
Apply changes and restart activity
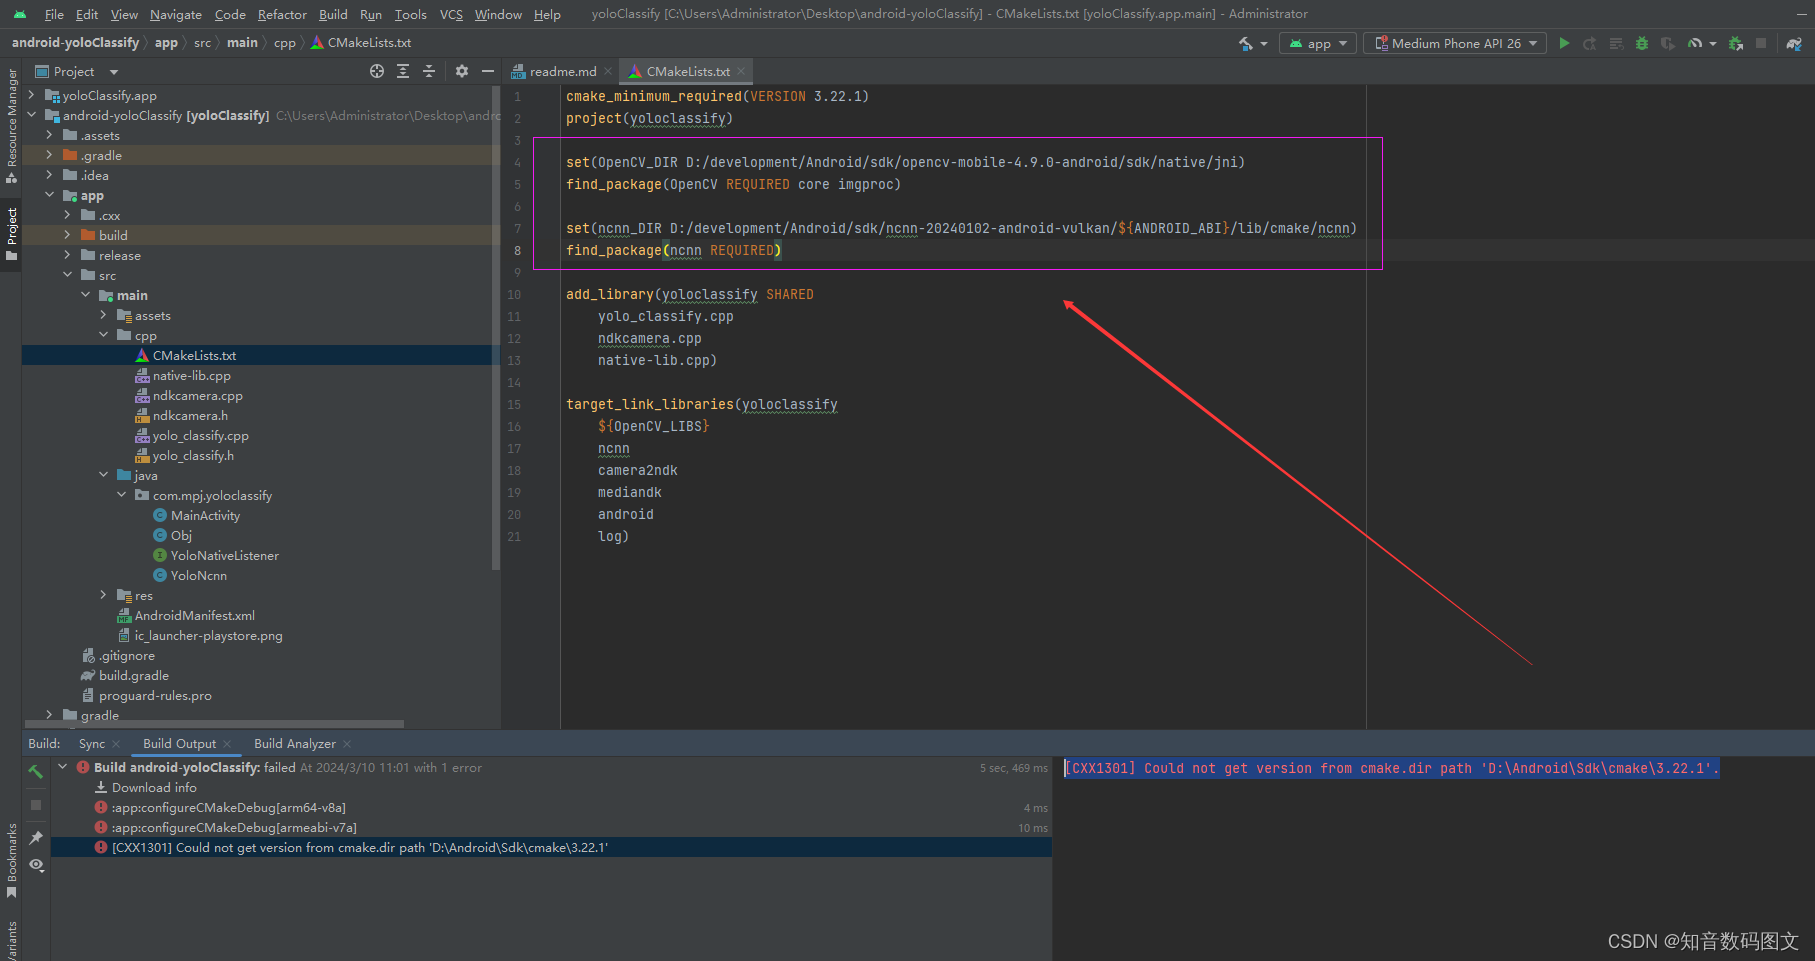[1591, 43]
